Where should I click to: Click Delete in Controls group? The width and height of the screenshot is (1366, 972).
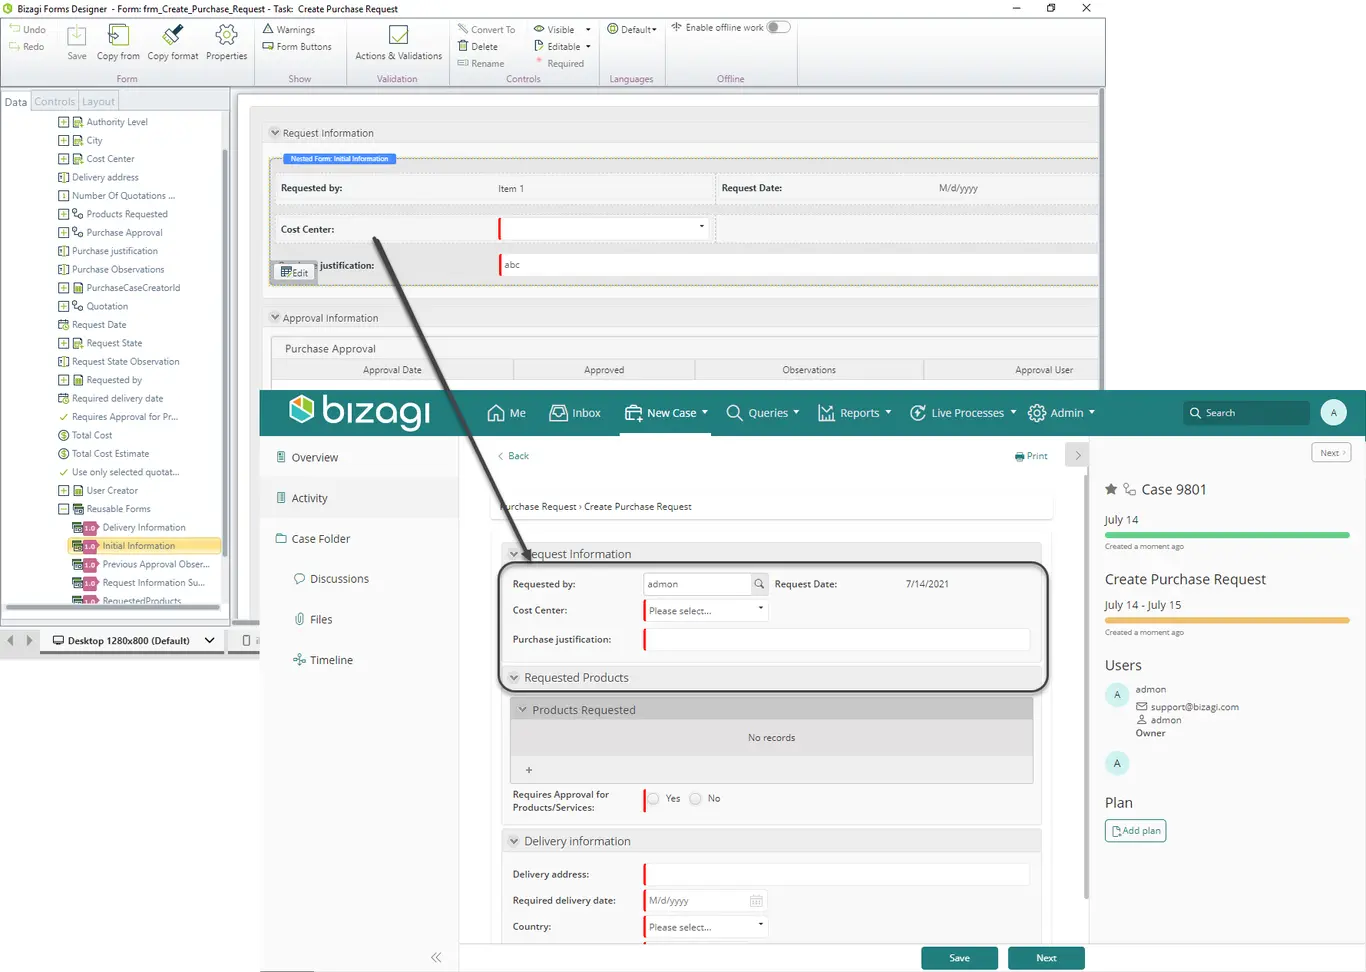478,46
